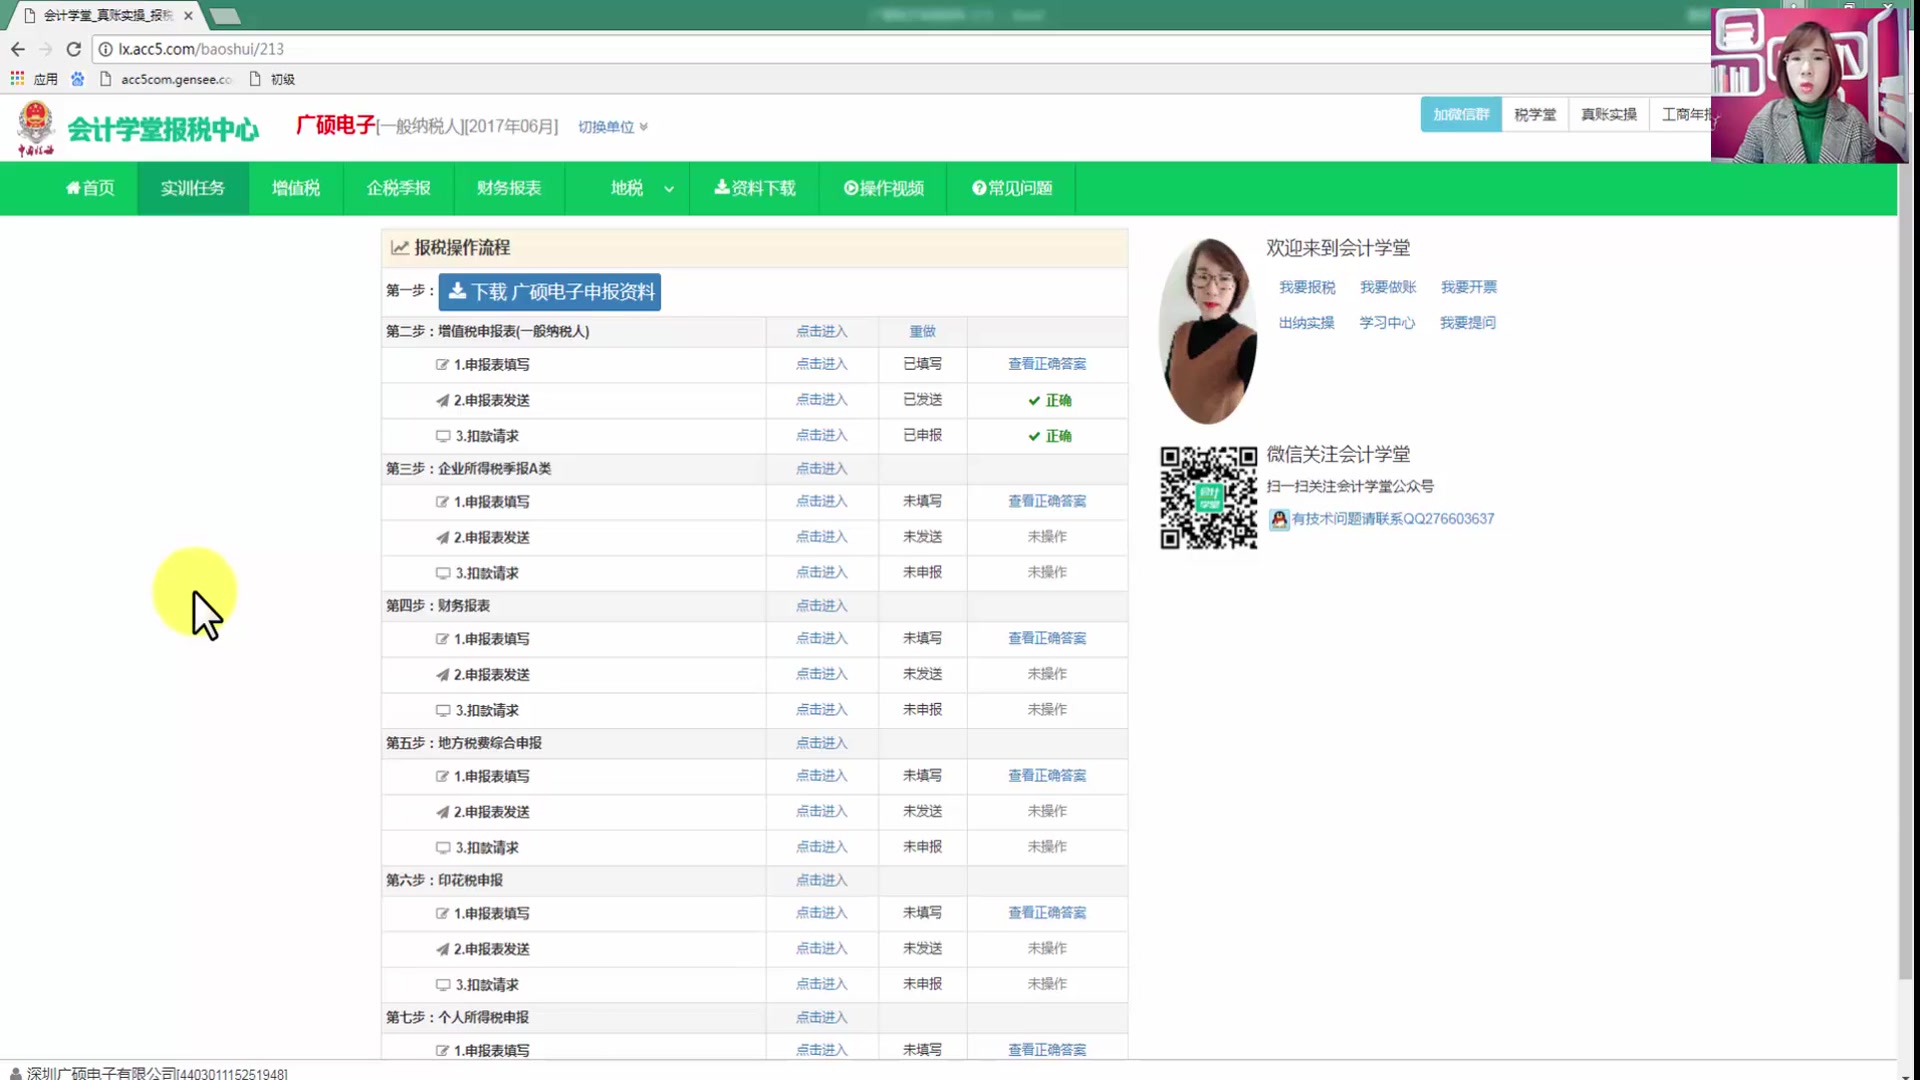Open the 税学堂 top link
The height and width of the screenshot is (1080, 1920).
1535,115
